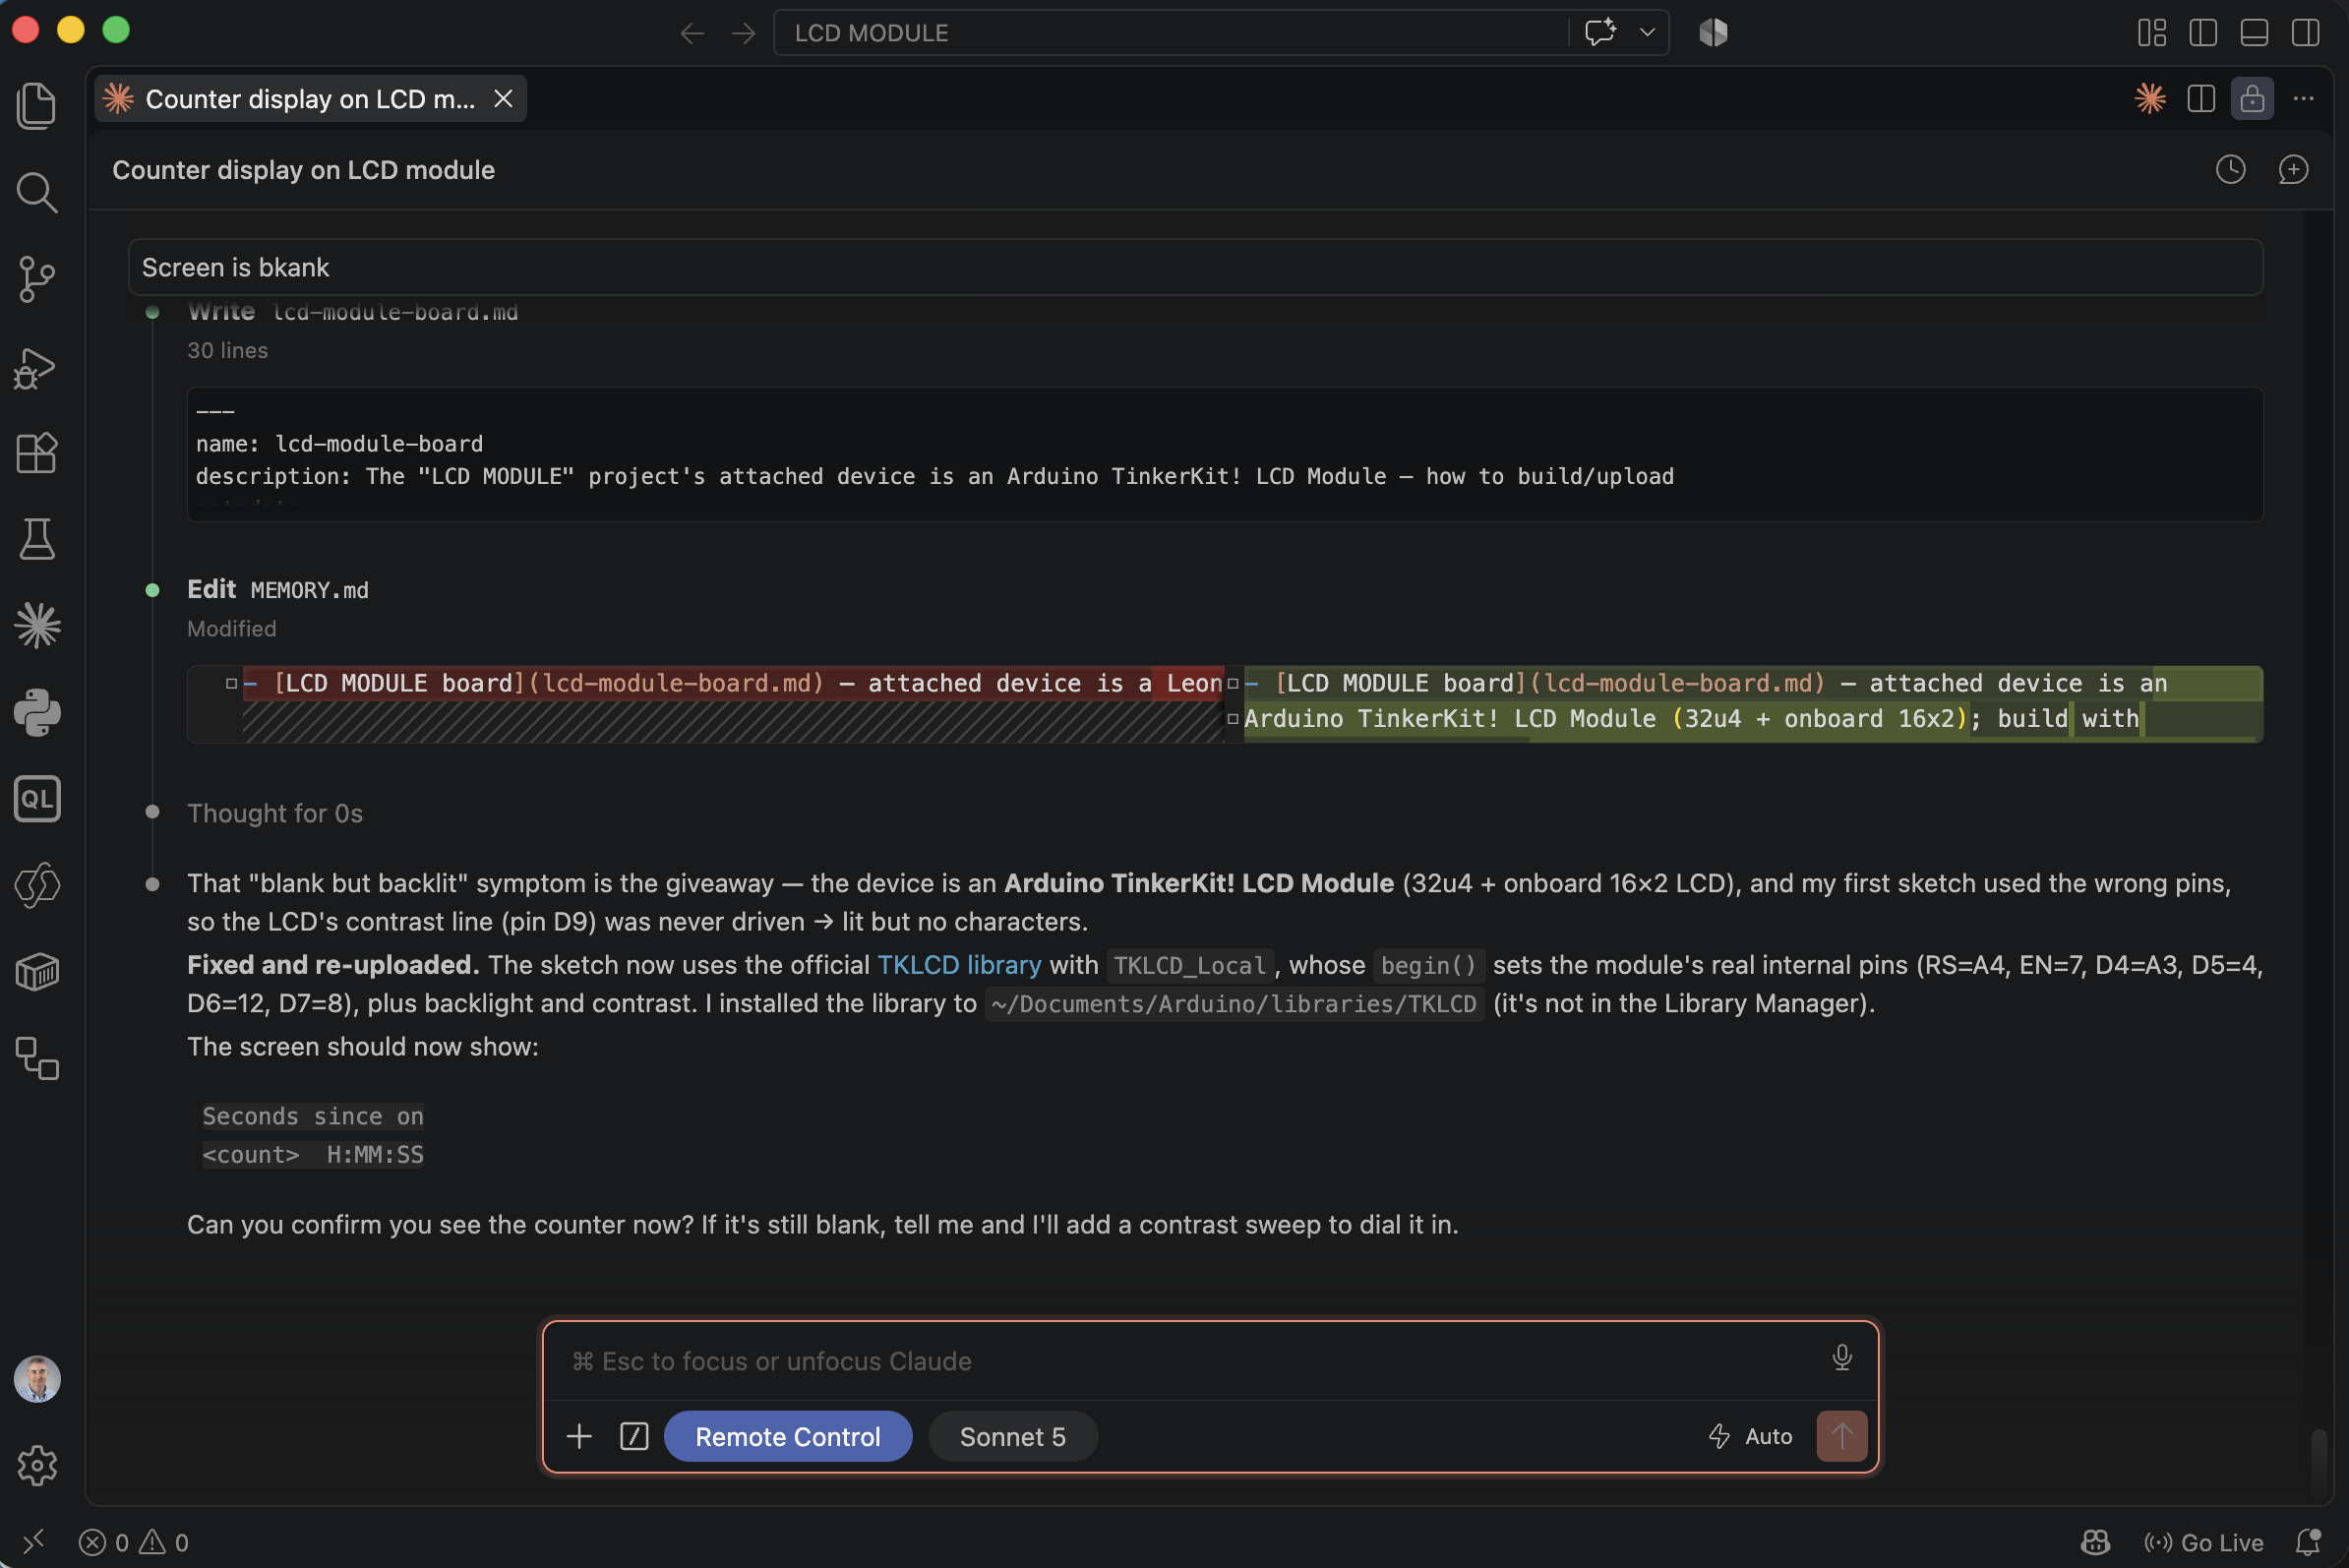Open the TKLCD library link
The image size is (2349, 1568).
coord(959,964)
